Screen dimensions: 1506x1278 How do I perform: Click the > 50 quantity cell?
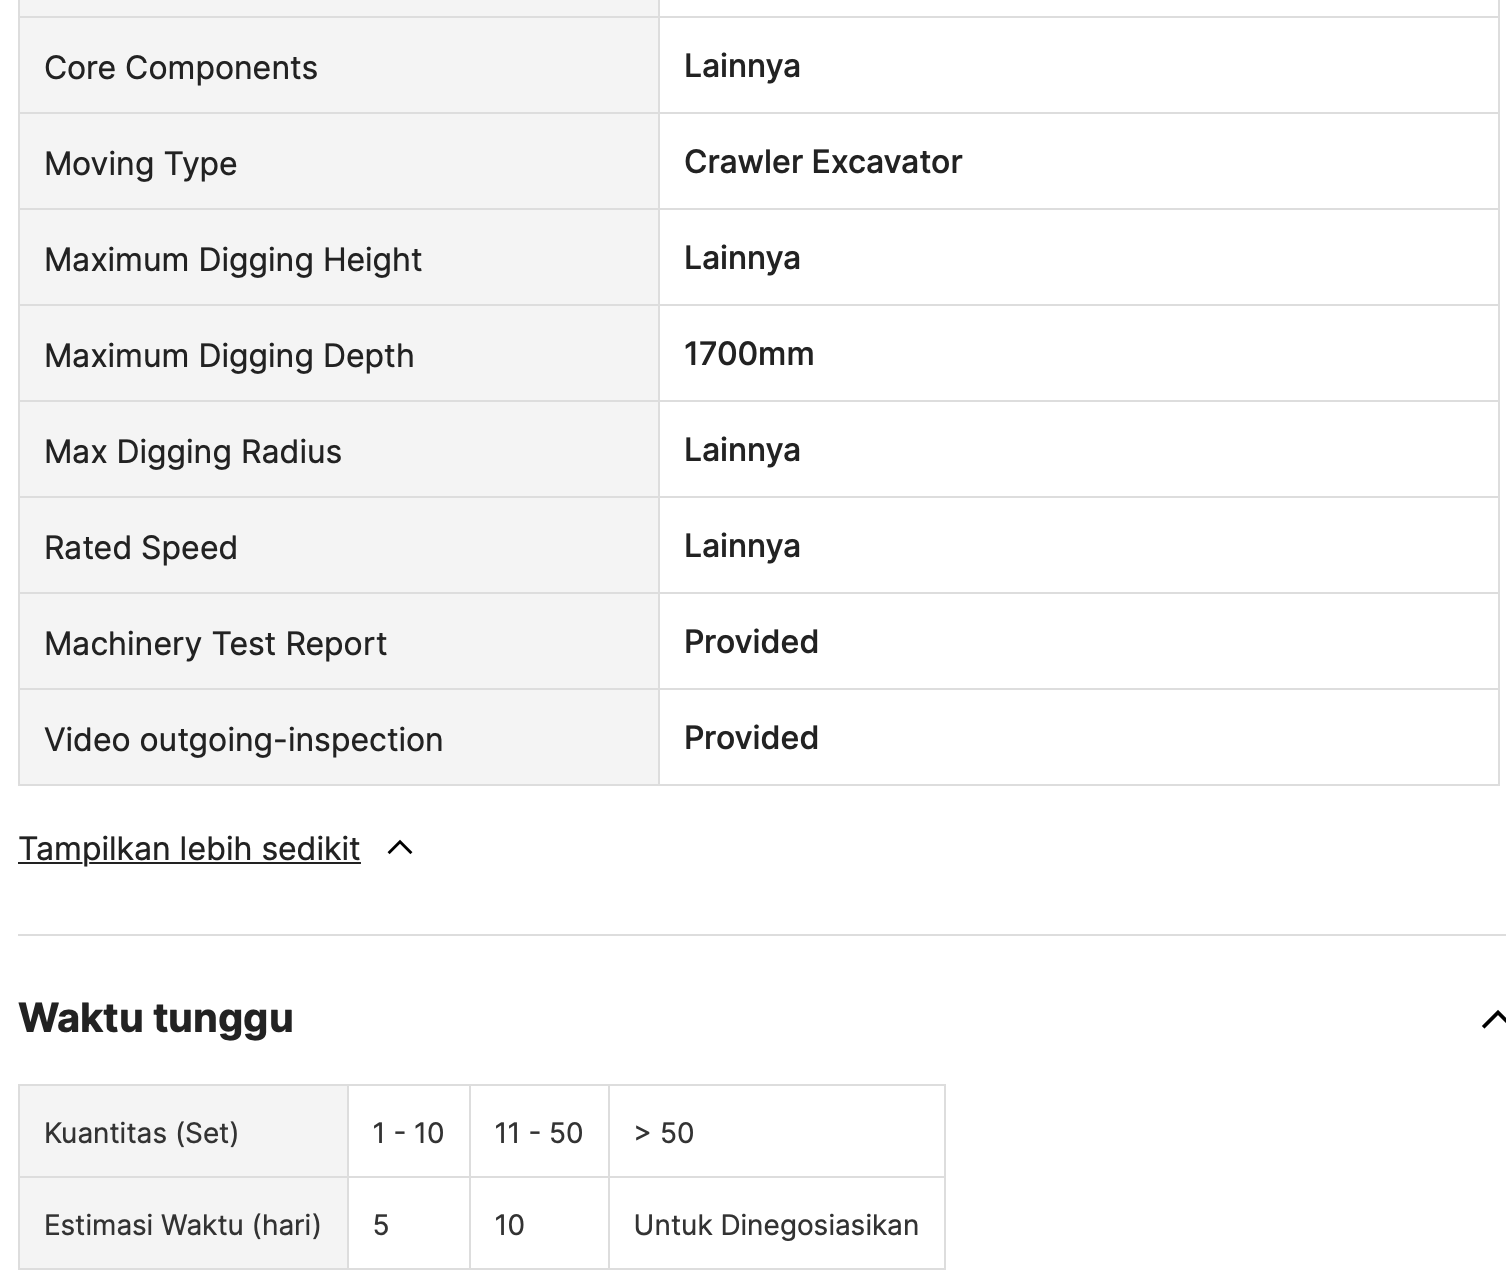pos(777,1132)
